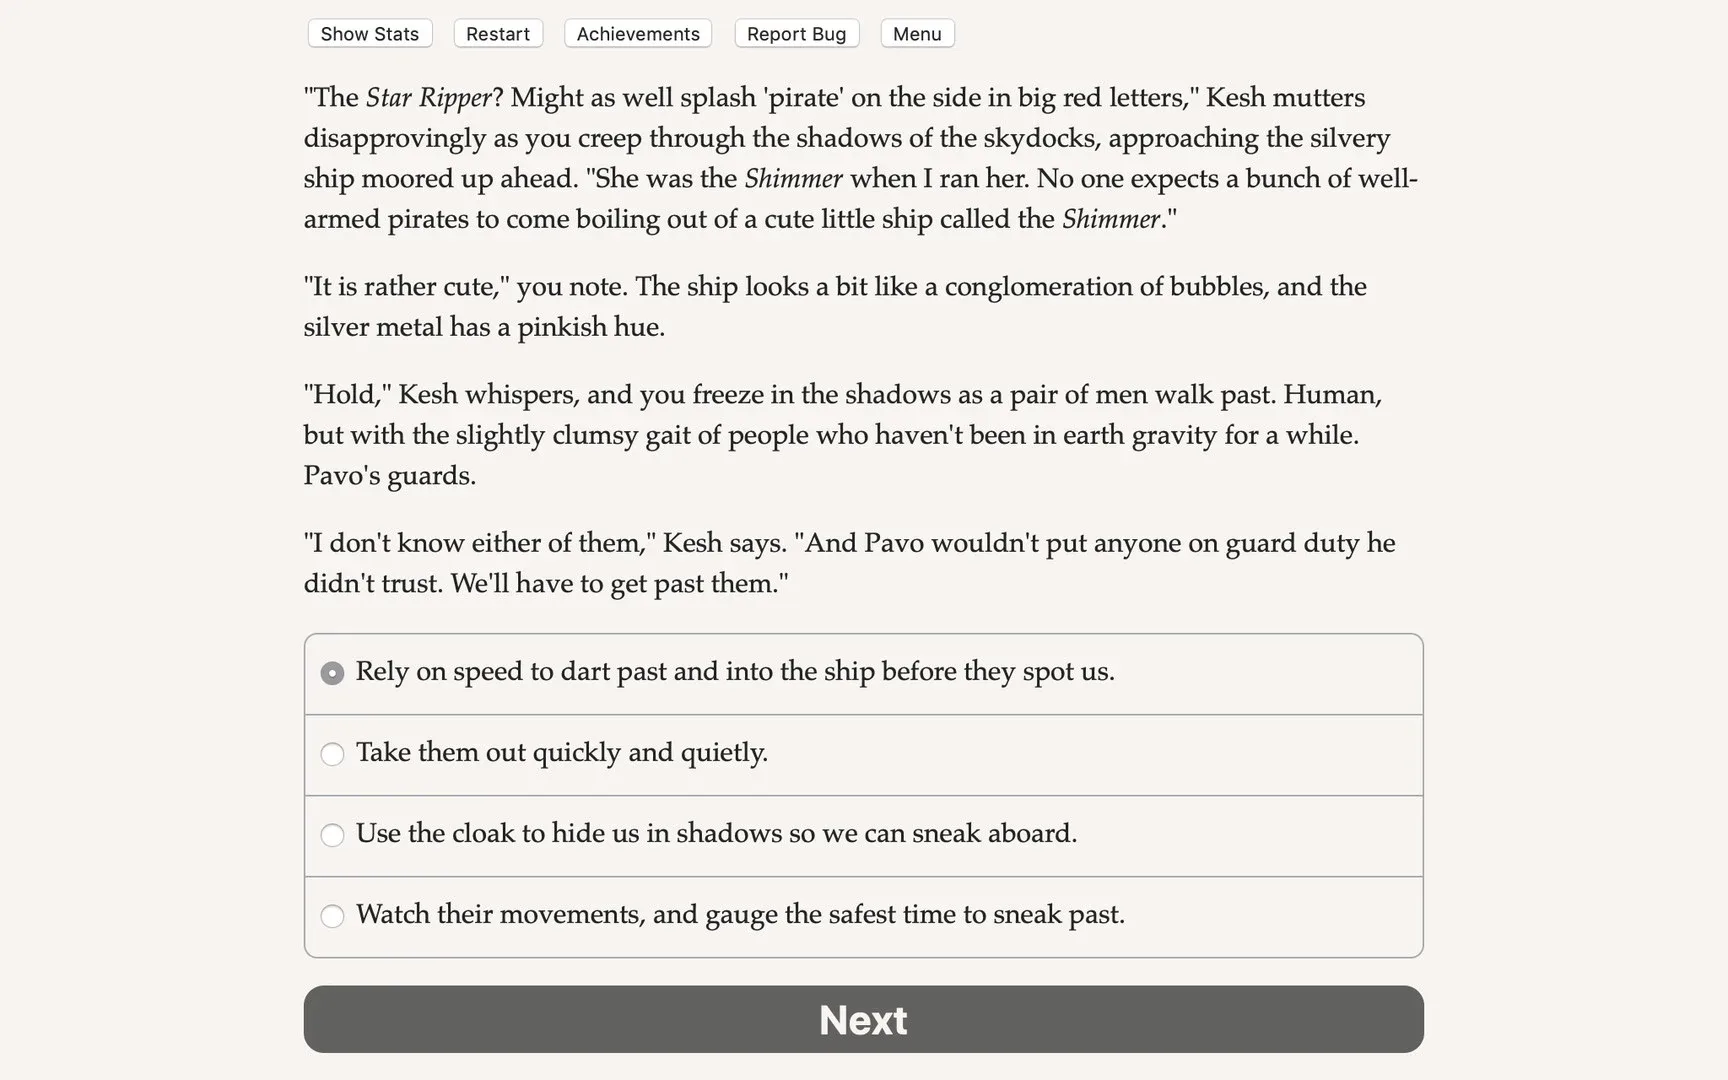Click the italic 'Shimmer' ending first paragraph
This screenshot has height=1080, width=1728.
(x=1110, y=219)
